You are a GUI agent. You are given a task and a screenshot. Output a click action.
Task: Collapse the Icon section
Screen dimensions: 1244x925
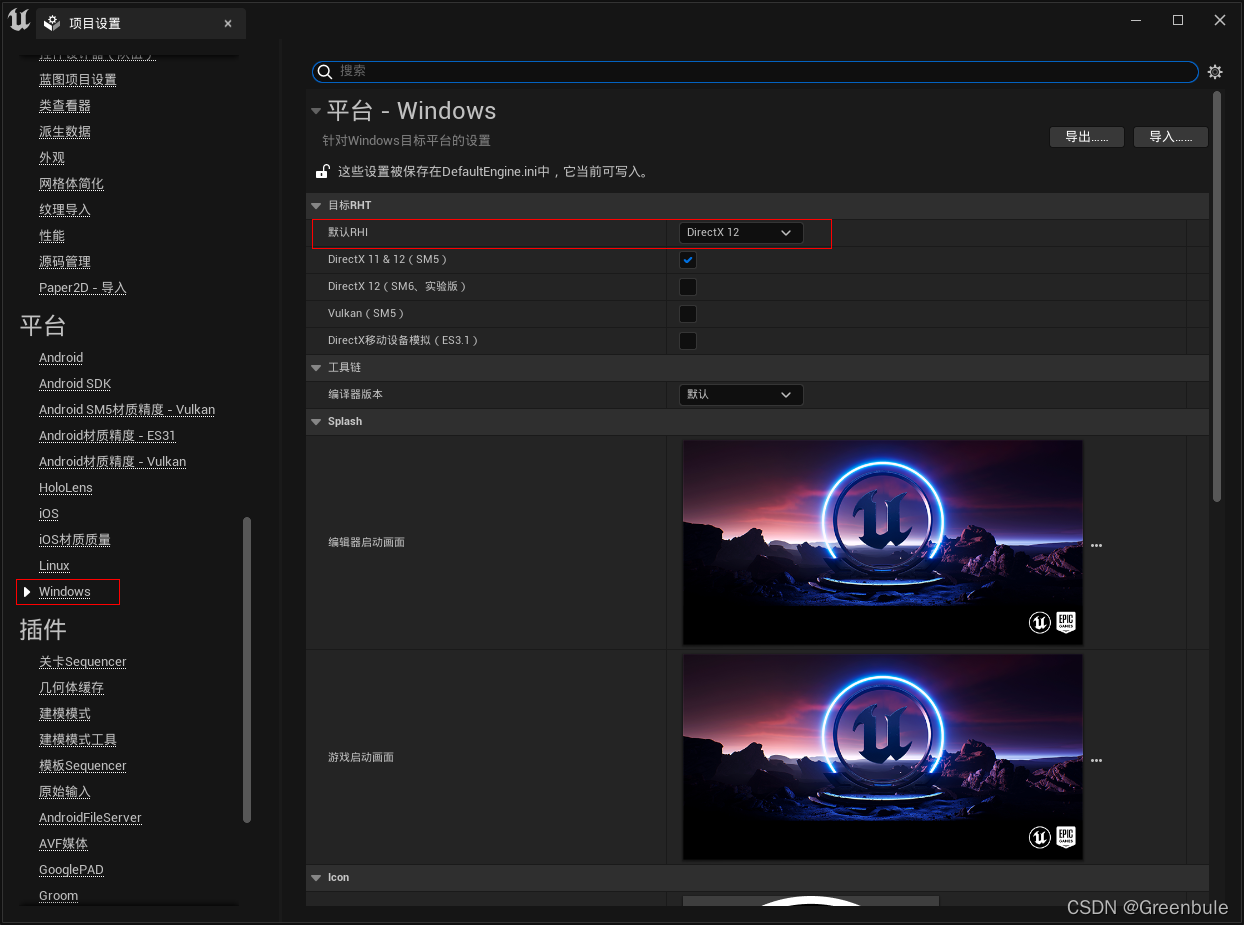click(x=316, y=878)
